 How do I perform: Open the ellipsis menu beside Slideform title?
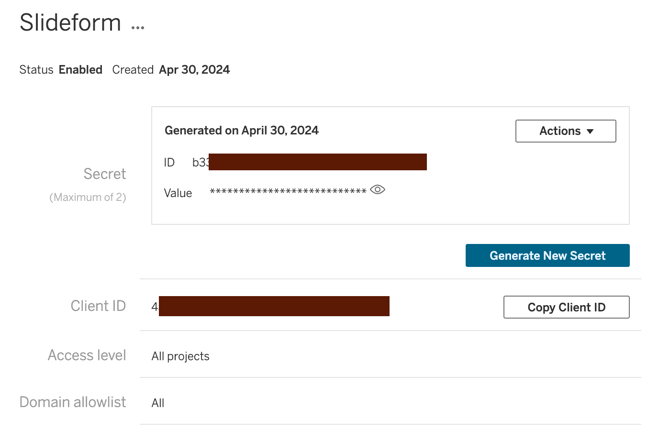pyautogui.click(x=138, y=26)
